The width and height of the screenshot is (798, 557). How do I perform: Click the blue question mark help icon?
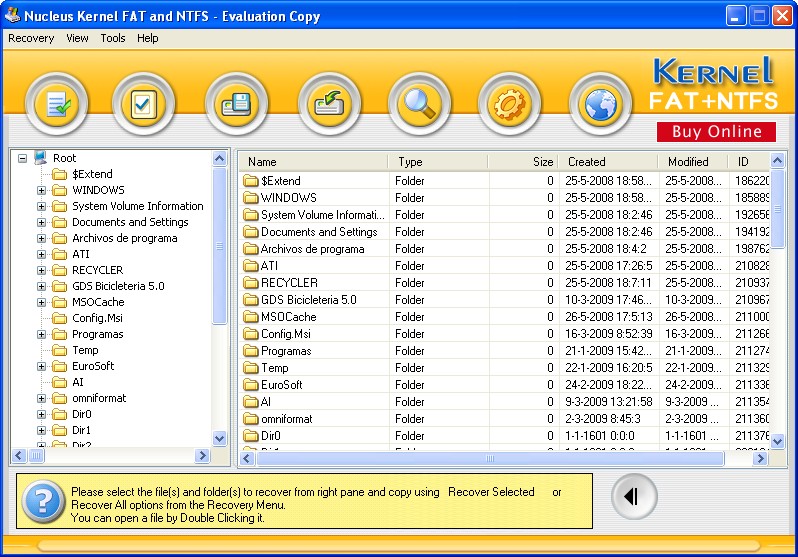[x=43, y=502]
